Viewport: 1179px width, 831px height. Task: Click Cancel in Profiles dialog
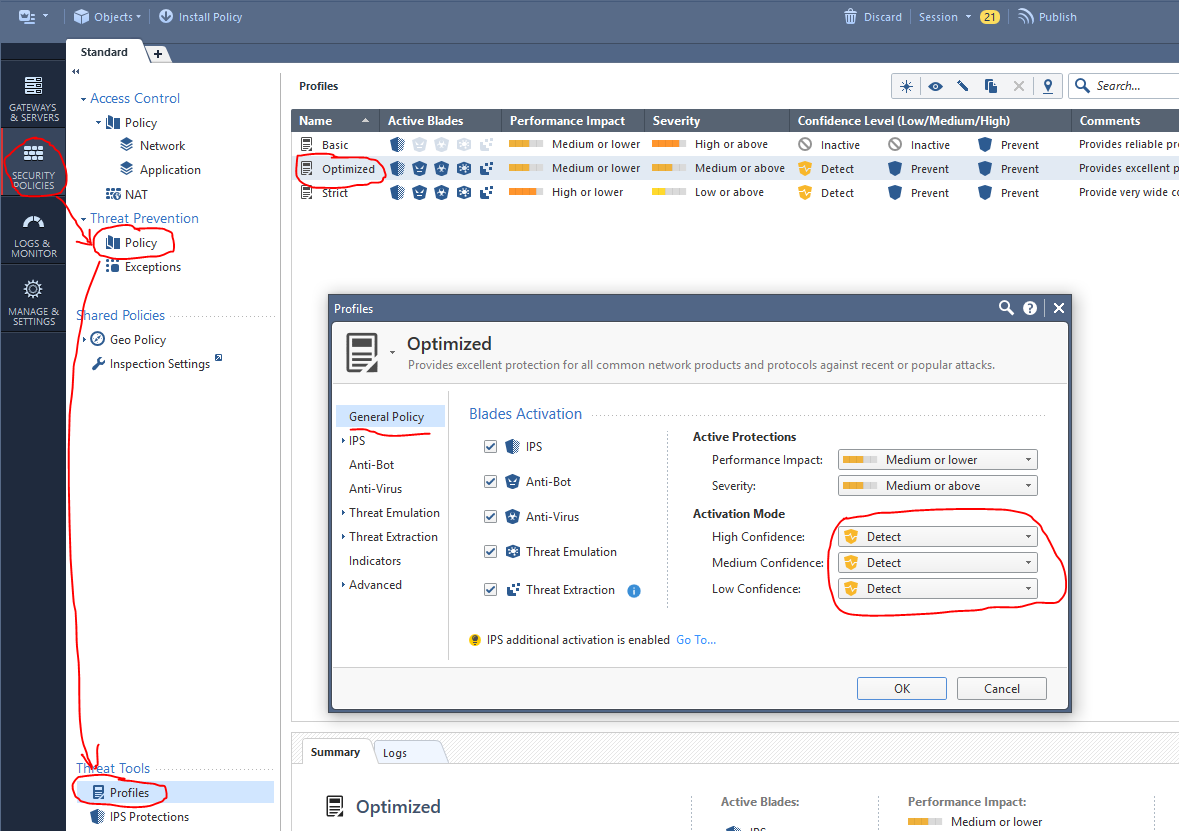click(x=1002, y=688)
